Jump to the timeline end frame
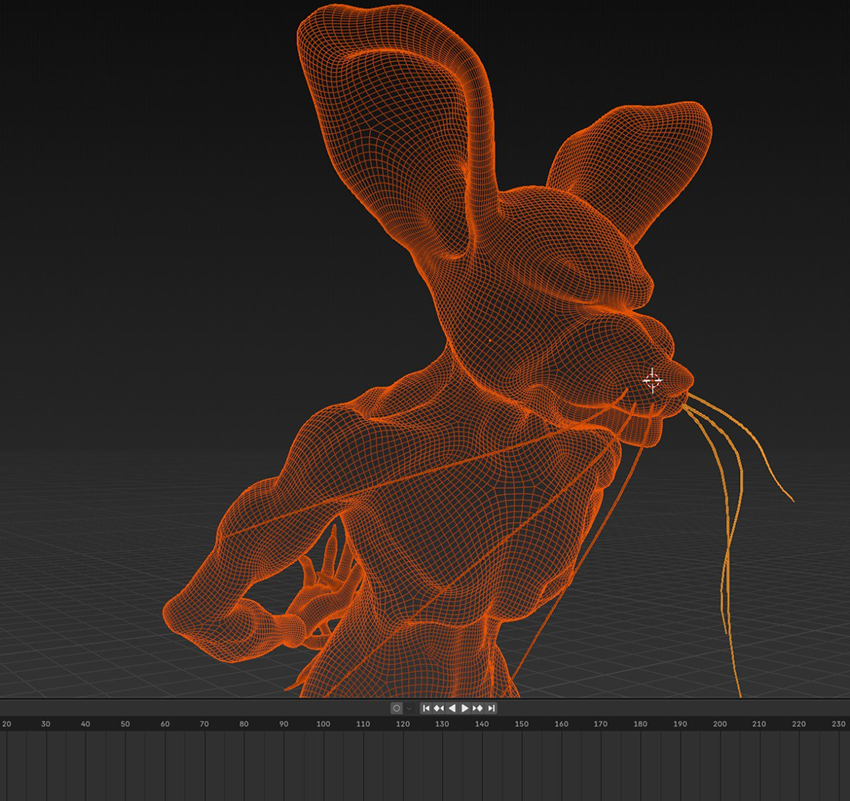Image resolution: width=850 pixels, height=801 pixels. coord(491,708)
